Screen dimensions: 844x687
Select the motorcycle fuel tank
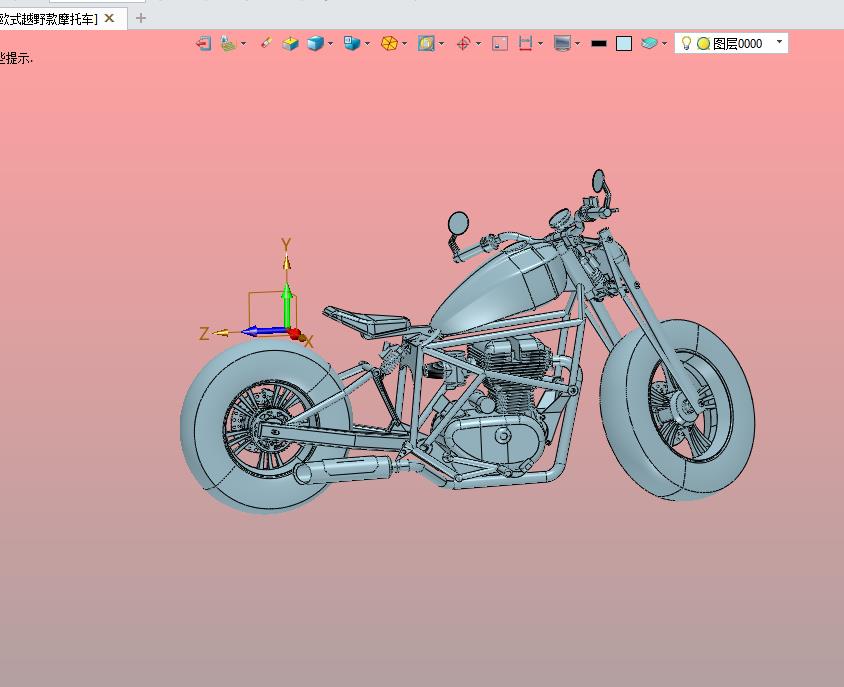click(x=498, y=291)
